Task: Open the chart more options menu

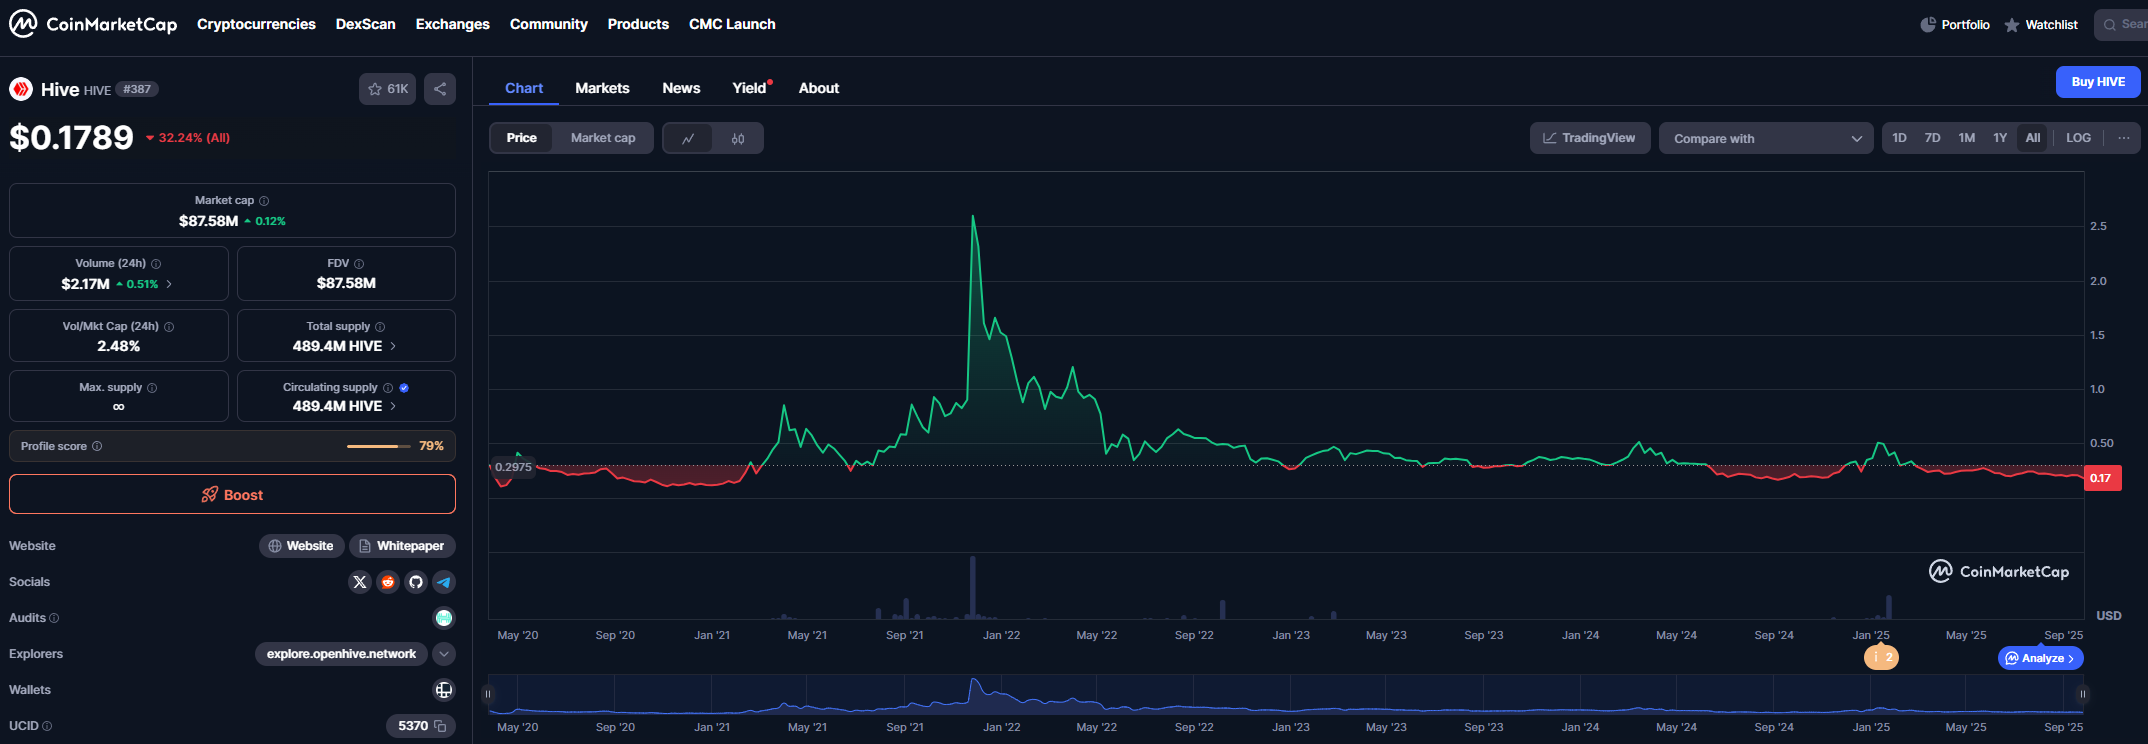Action: coord(2123,138)
